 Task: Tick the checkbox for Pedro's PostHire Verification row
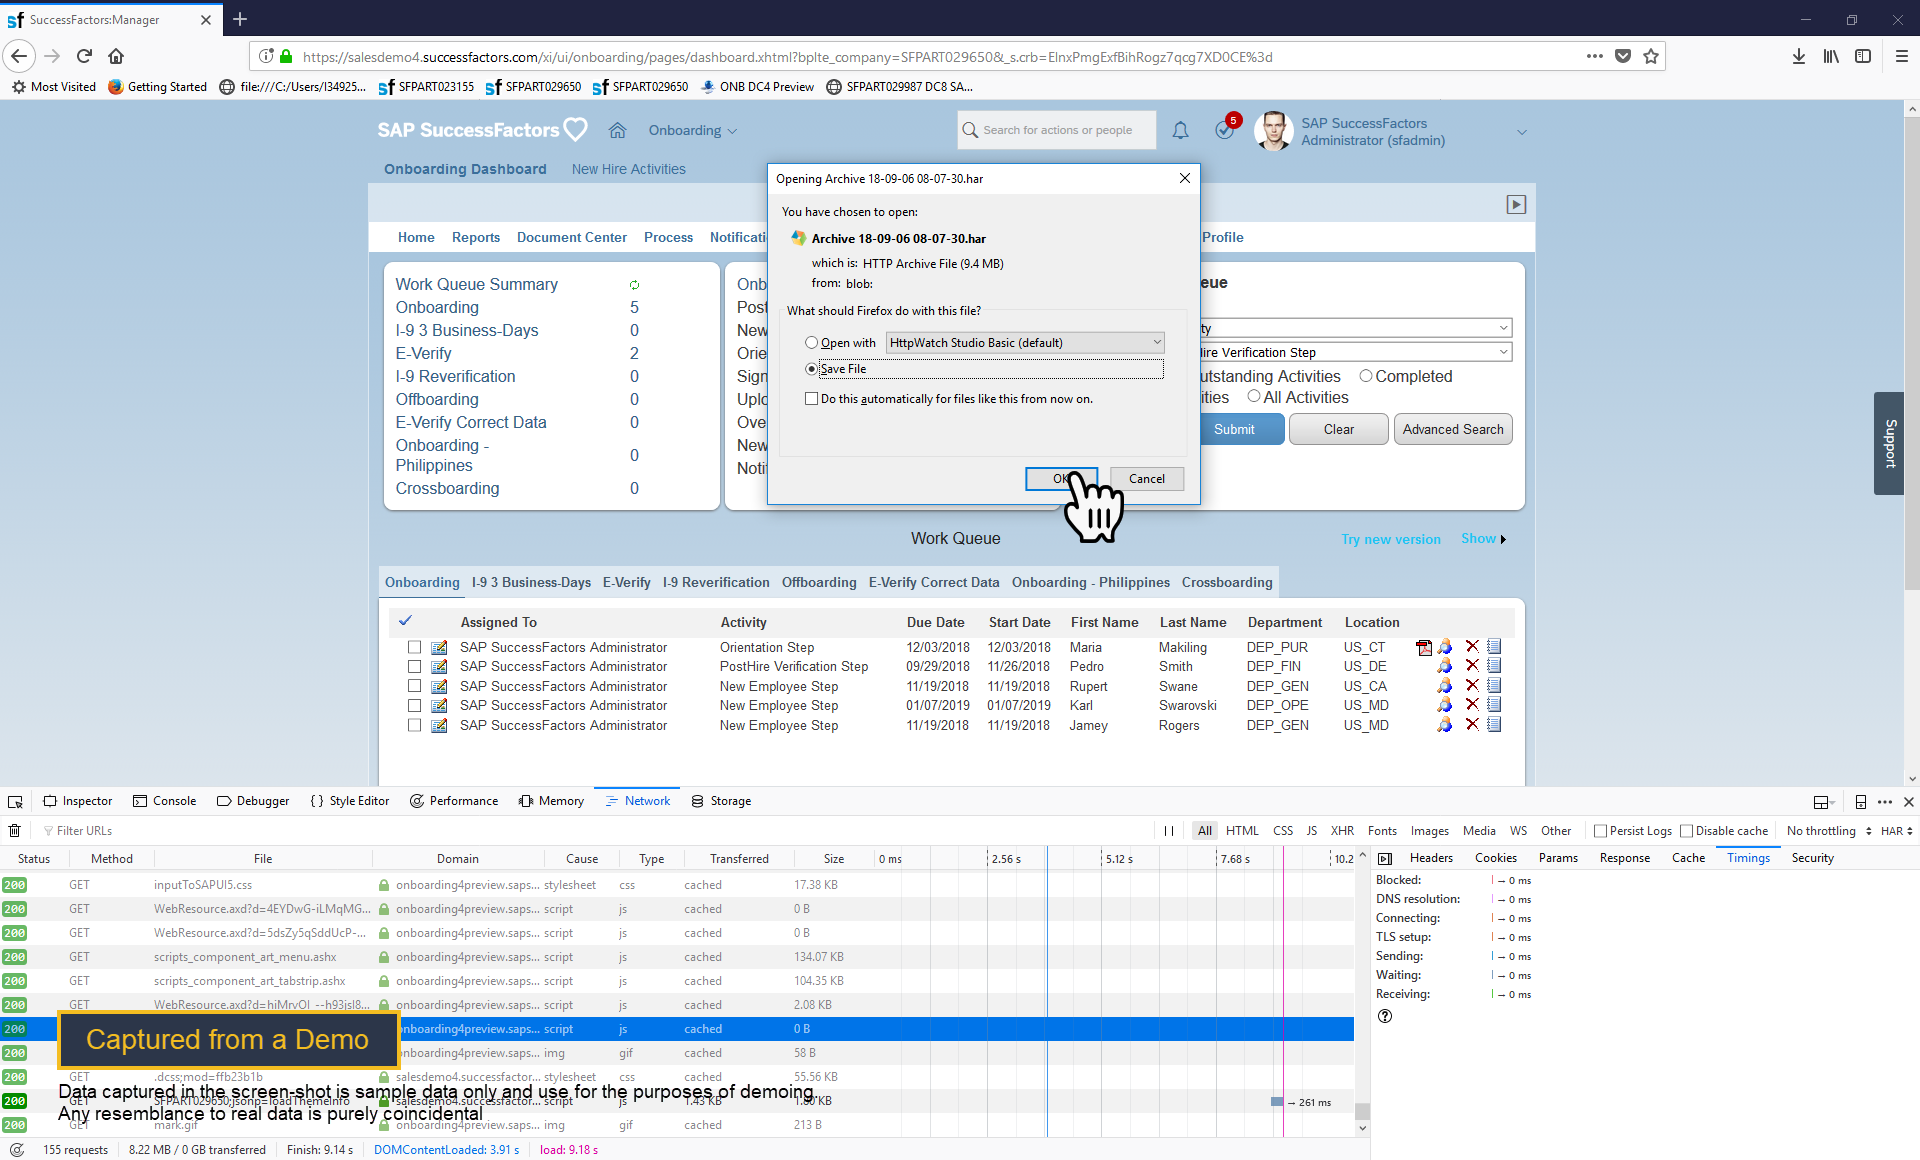click(414, 667)
